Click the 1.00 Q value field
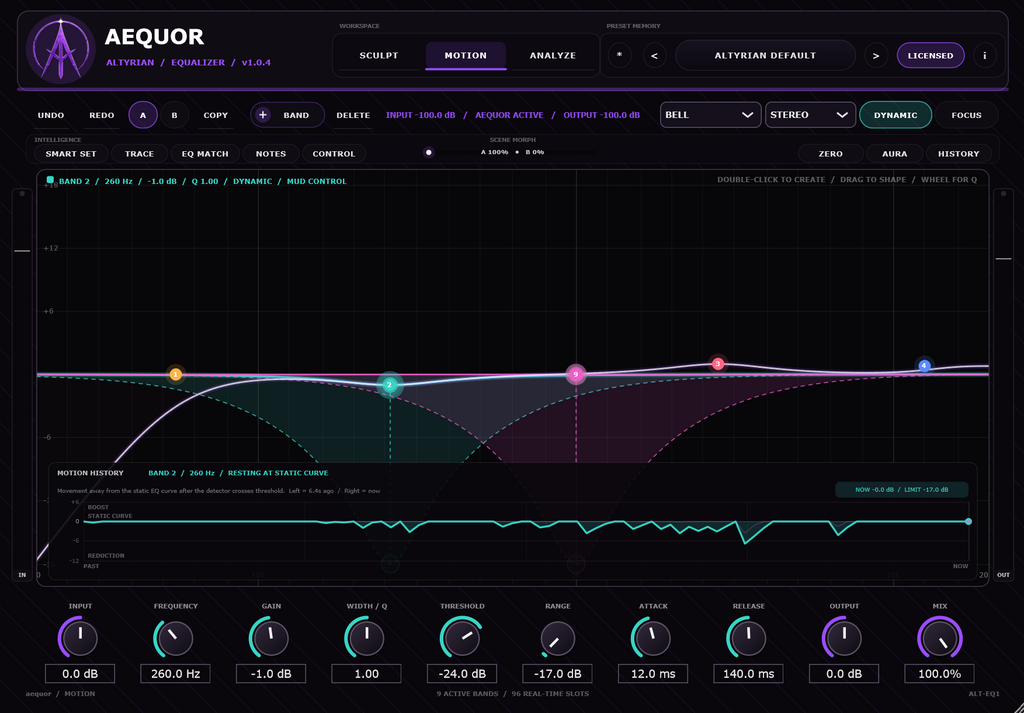The height and width of the screenshot is (713, 1024). coord(366,674)
